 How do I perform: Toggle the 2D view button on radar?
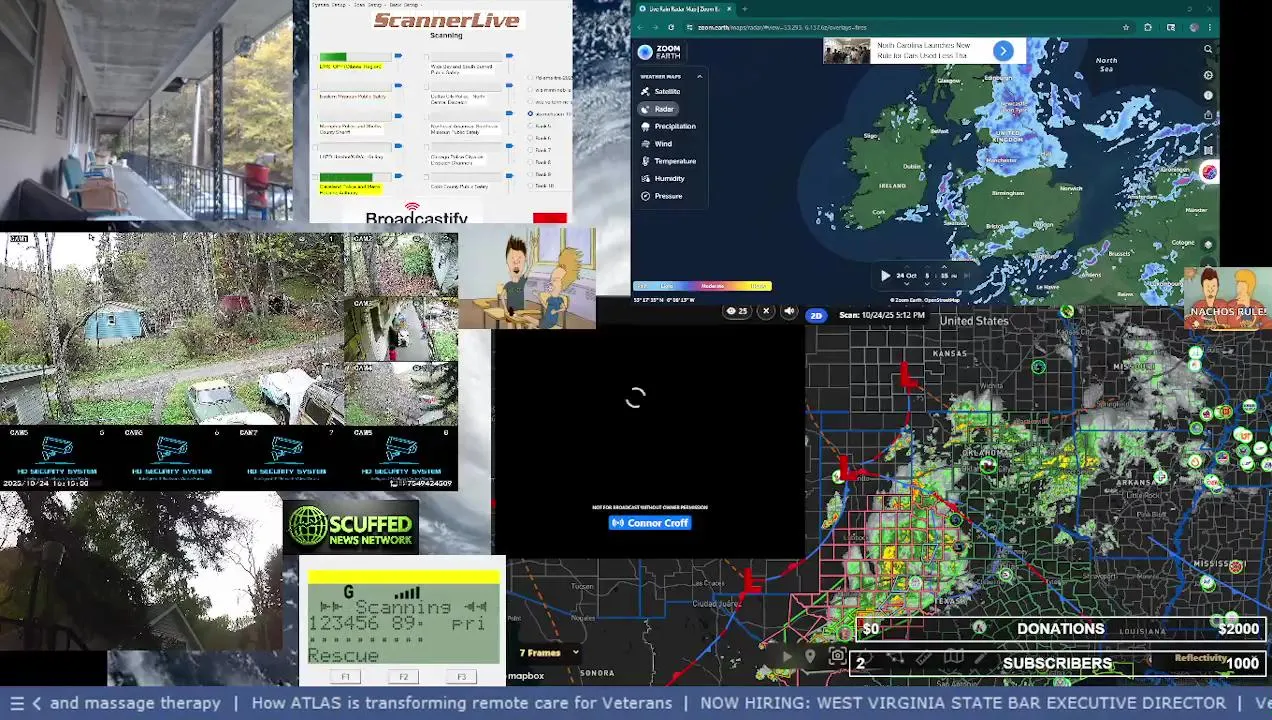click(x=816, y=316)
